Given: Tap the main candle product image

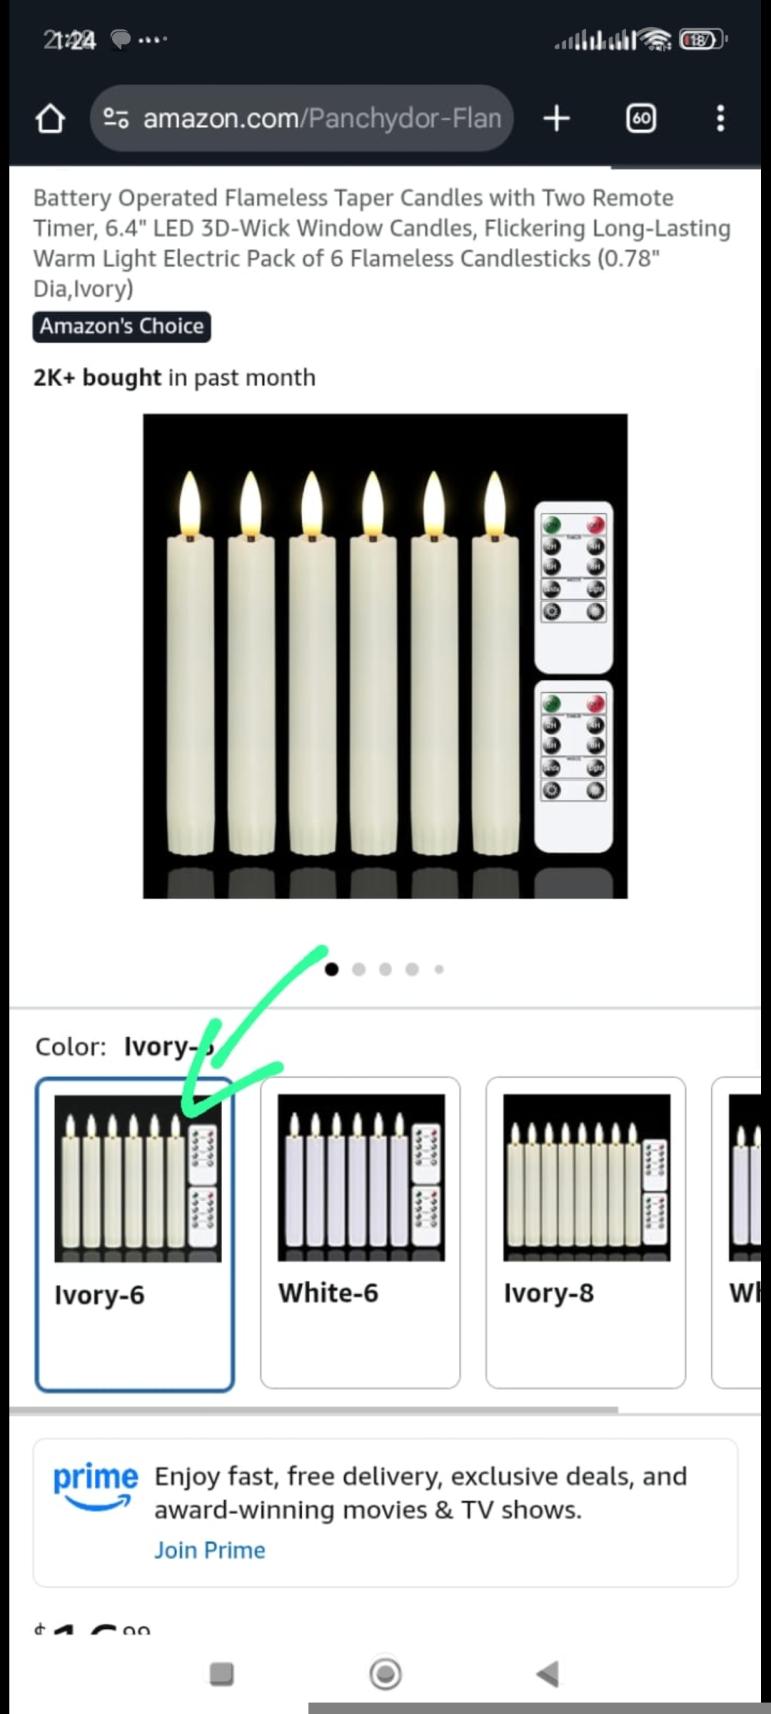Looking at the screenshot, I should (385, 656).
